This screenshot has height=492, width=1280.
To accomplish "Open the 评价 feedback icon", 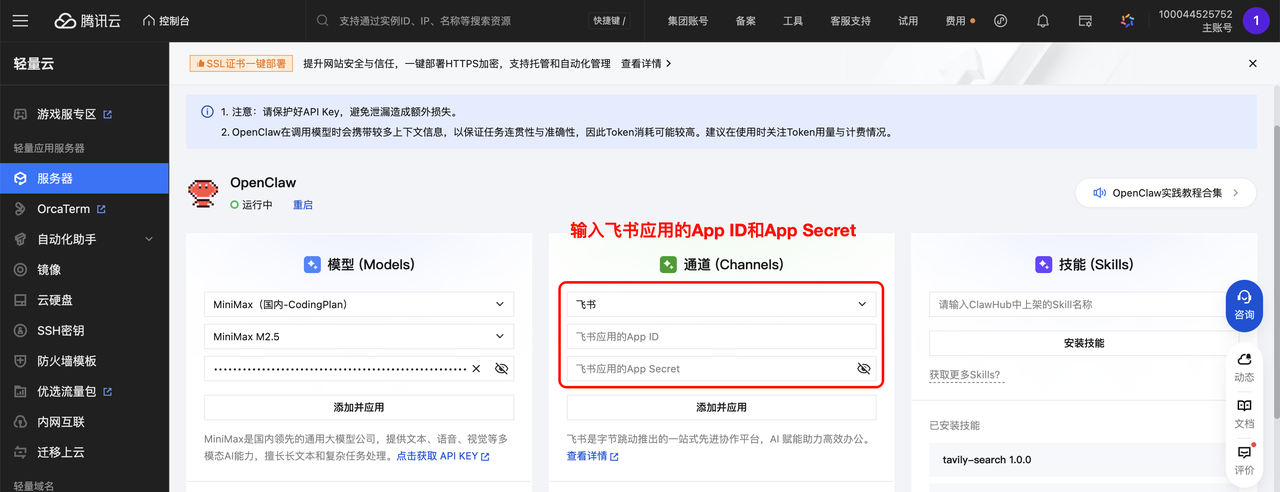I will point(1244,460).
